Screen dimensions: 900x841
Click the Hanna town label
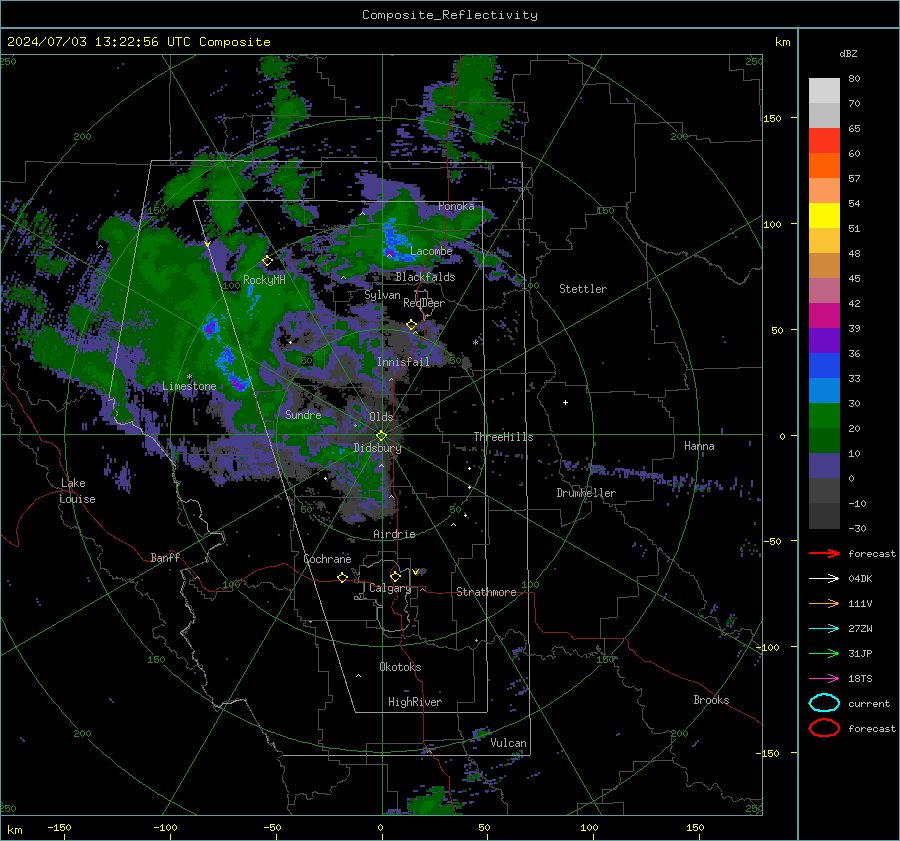tap(699, 446)
